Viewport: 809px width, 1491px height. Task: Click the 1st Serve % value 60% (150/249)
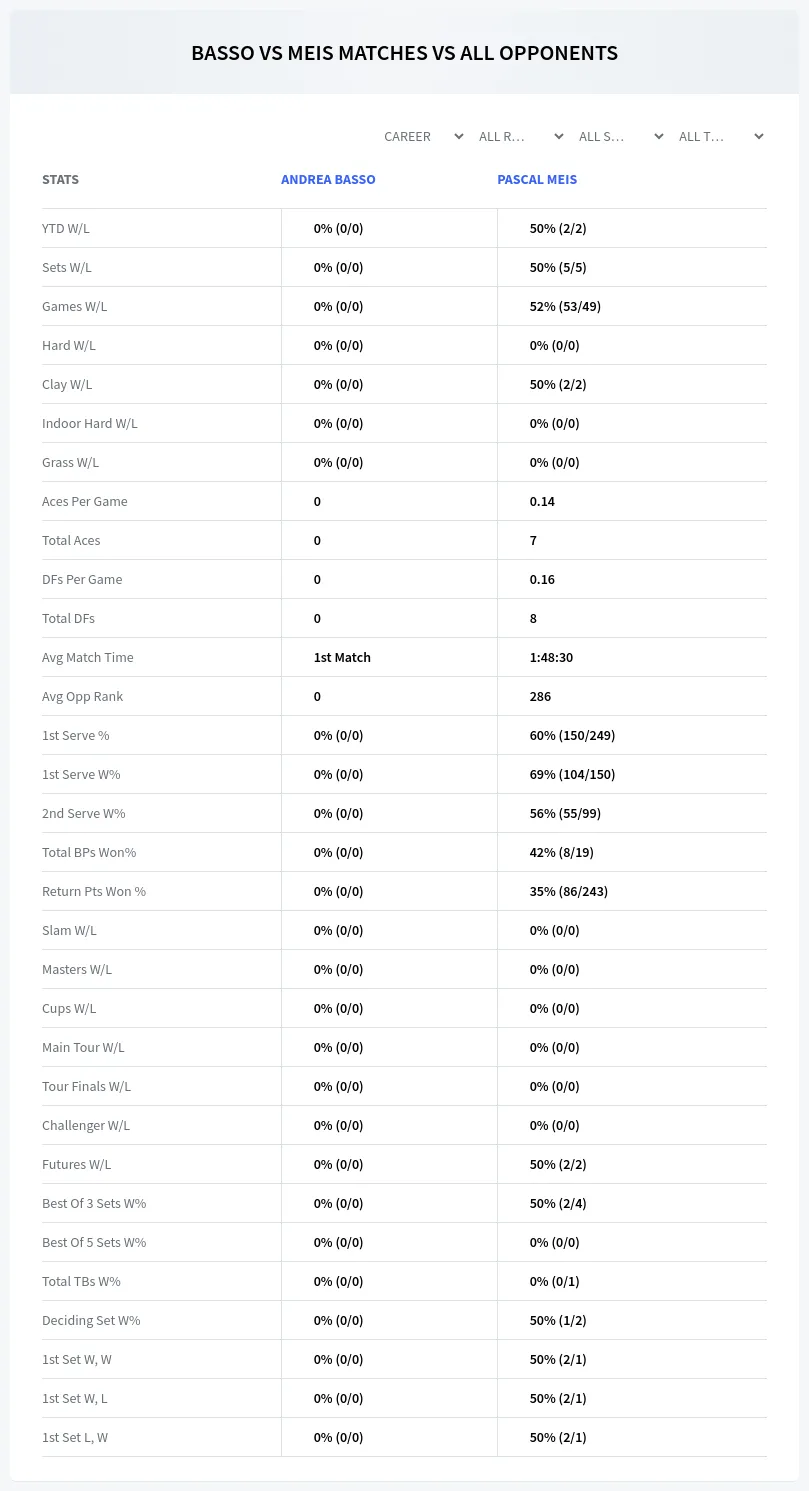572,735
